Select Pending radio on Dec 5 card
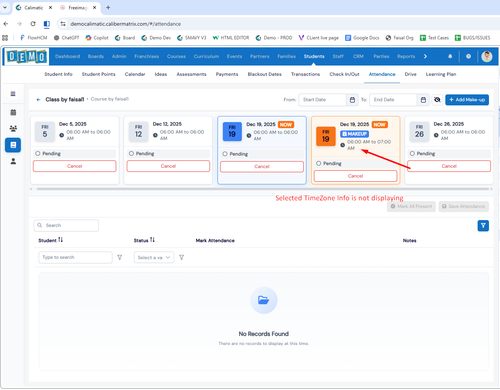 click(38, 153)
